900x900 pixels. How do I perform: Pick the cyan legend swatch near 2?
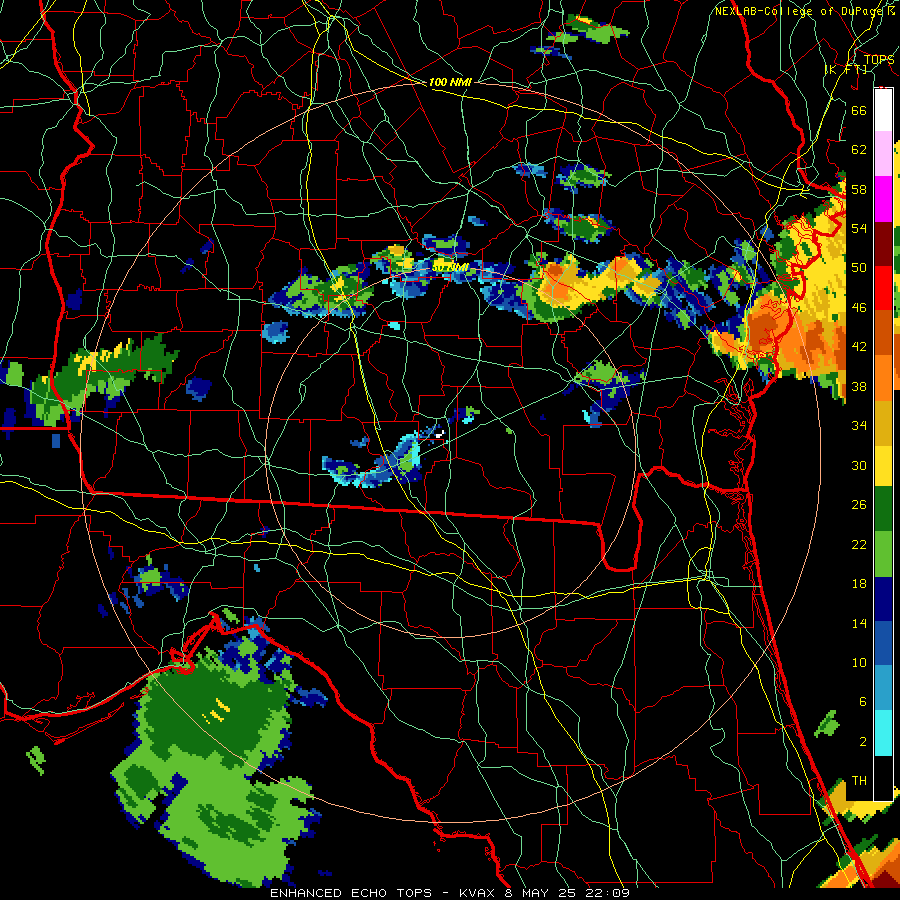pos(883,733)
